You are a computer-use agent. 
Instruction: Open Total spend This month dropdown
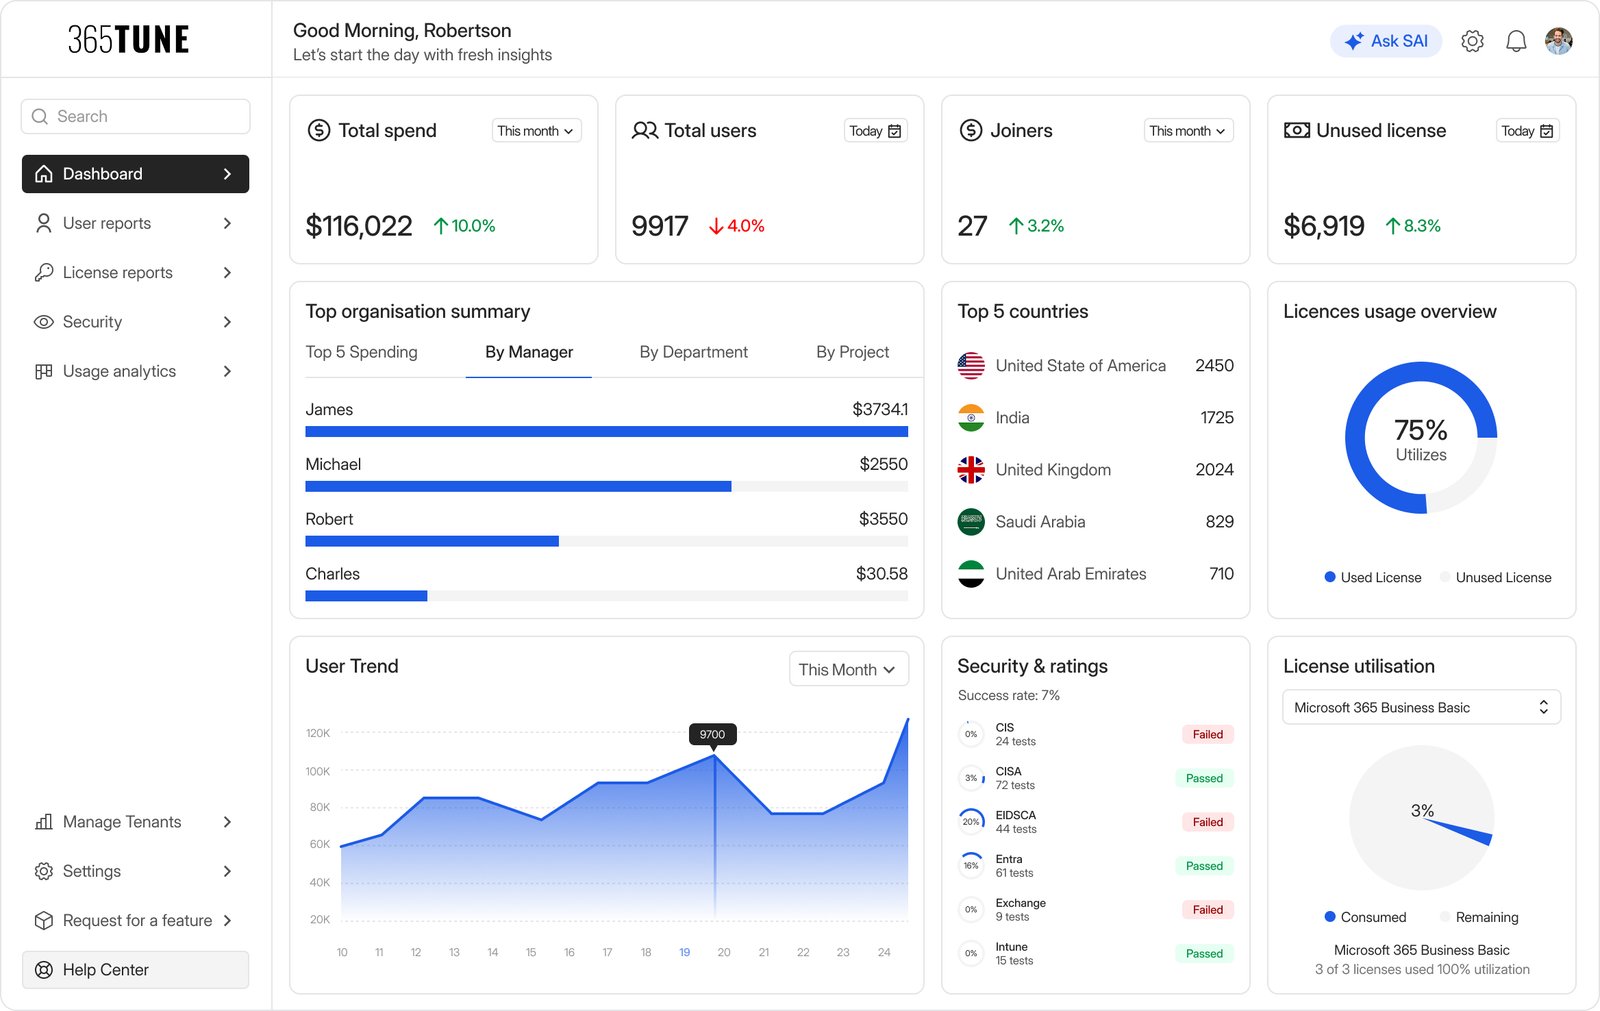[x=536, y=131]
